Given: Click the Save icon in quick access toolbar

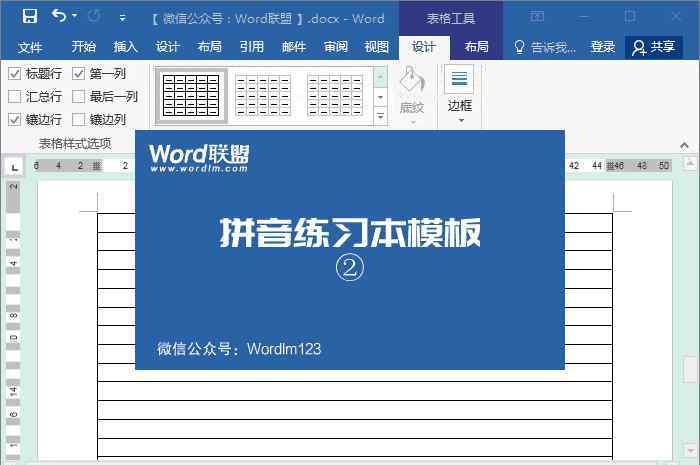Looking at the screenshot, I should [x=30, y=17].
